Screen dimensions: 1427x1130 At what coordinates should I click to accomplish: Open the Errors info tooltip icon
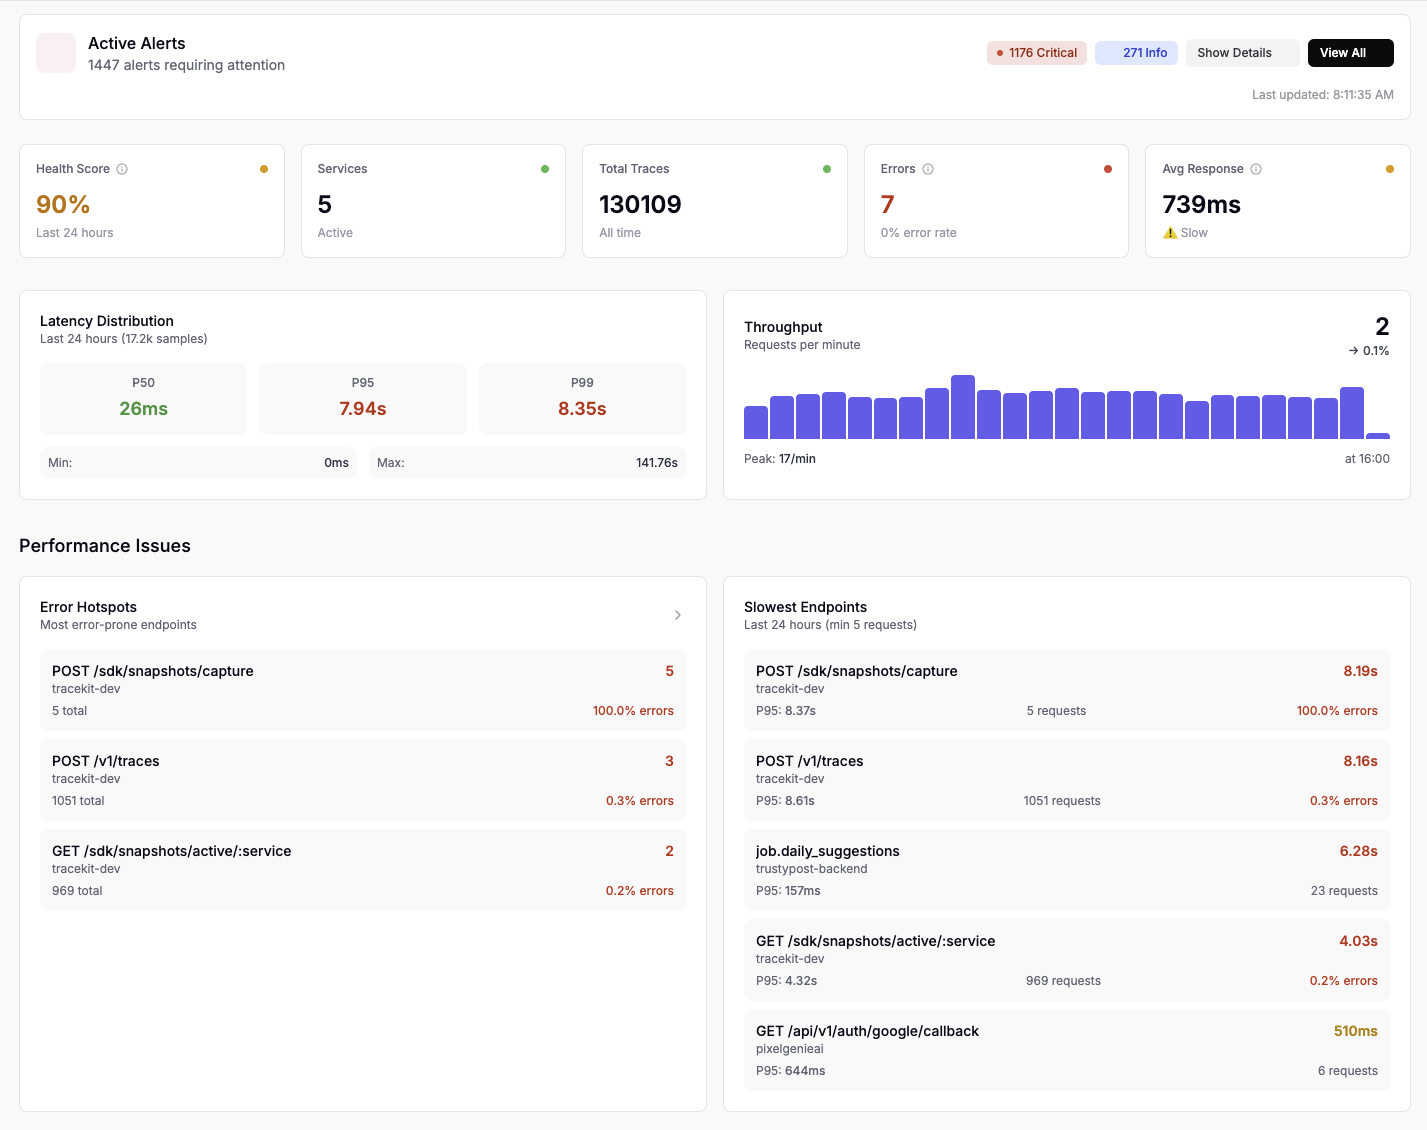930,169
